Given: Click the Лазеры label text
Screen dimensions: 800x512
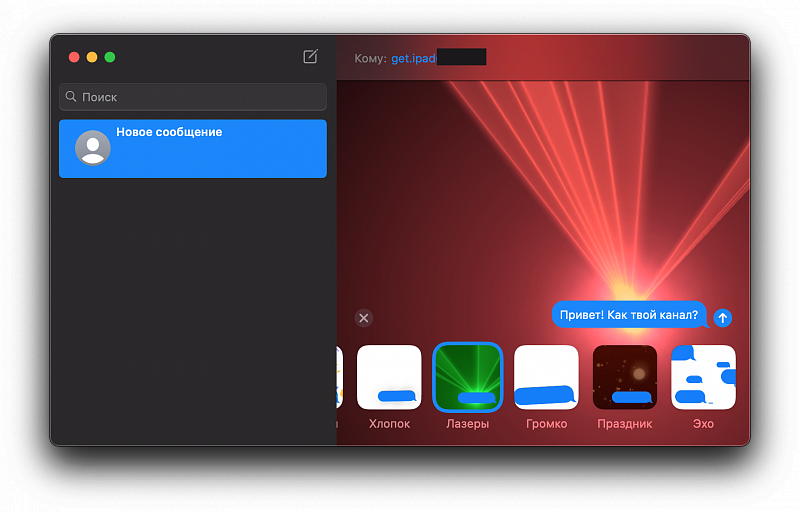Looking at the screenshot, I should 467,424.
